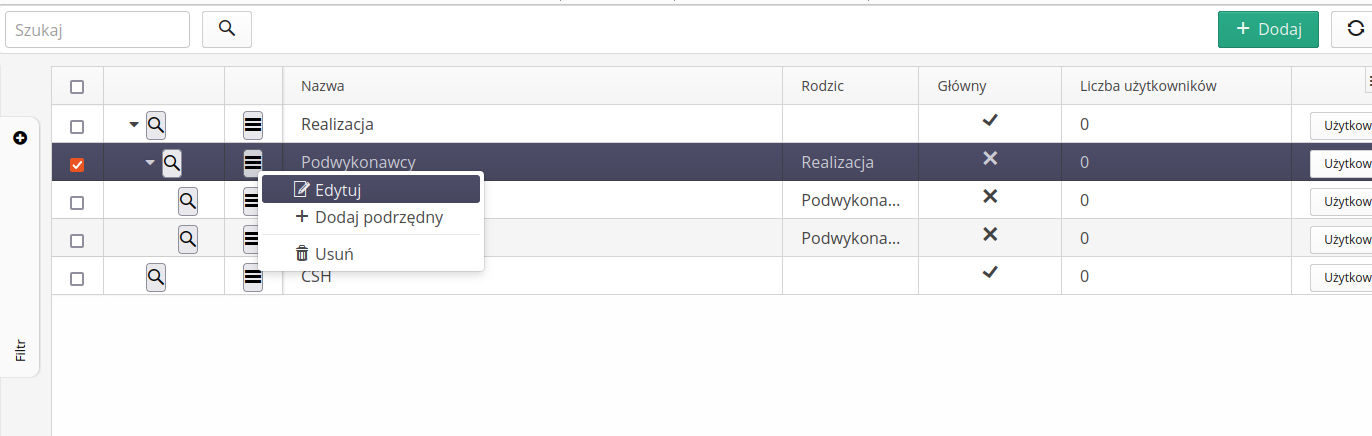Click the search magnifier button beside Szukaj
The width and height of the screenshot is (1372, 436).
point(227,30)
